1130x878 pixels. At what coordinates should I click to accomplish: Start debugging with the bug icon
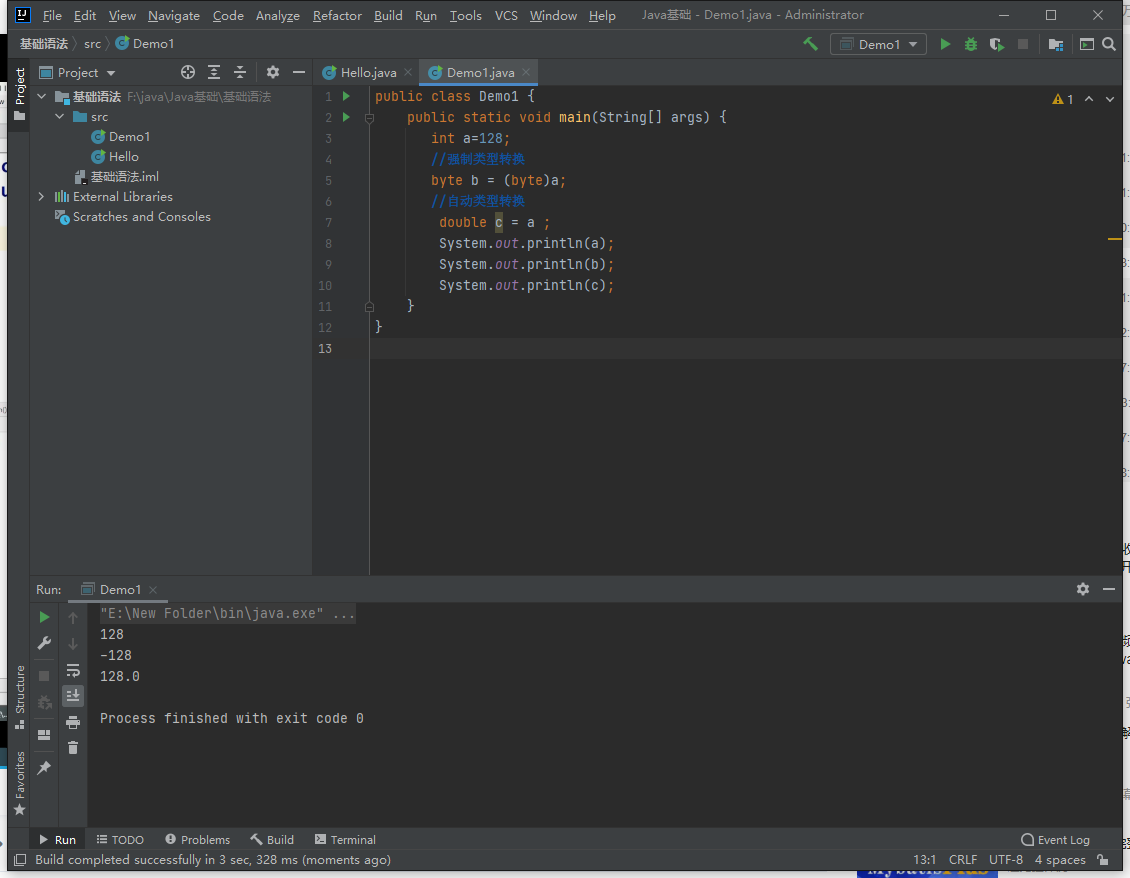(x=970, y=44)
